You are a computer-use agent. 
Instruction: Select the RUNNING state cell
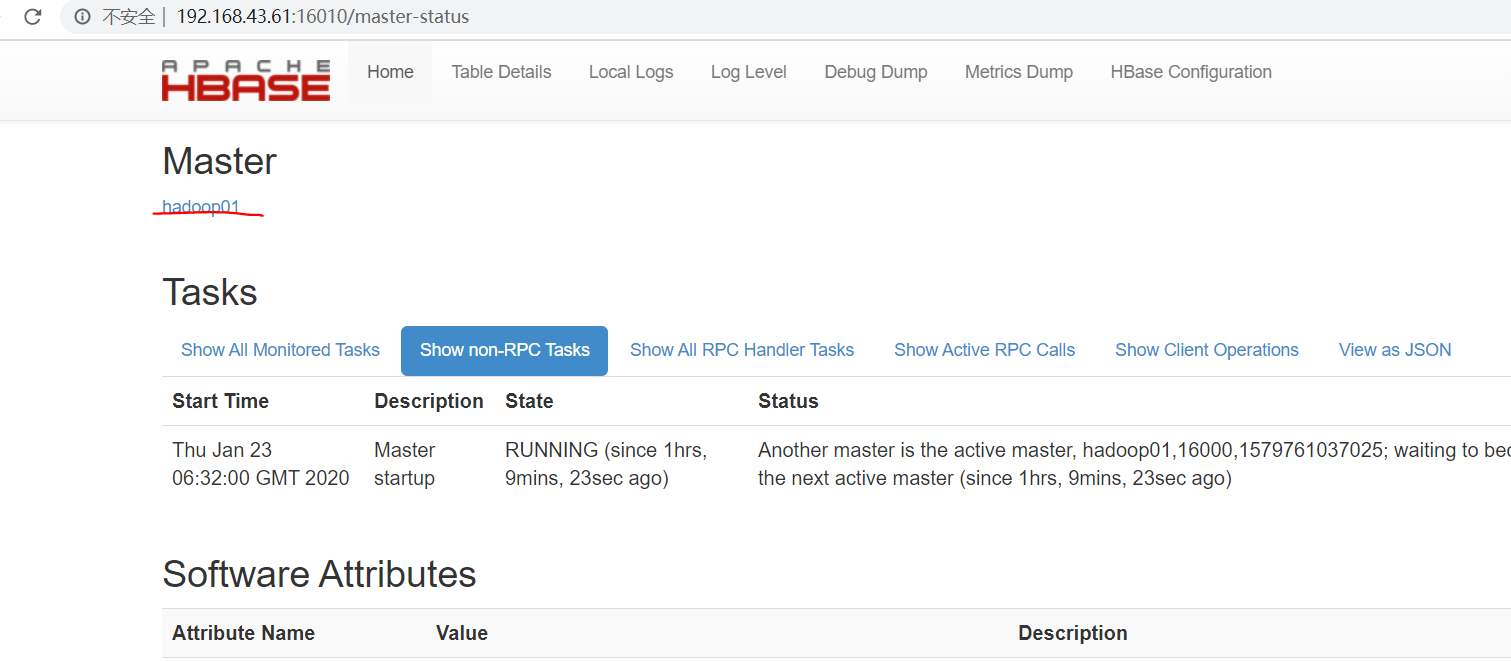(606, 464)
